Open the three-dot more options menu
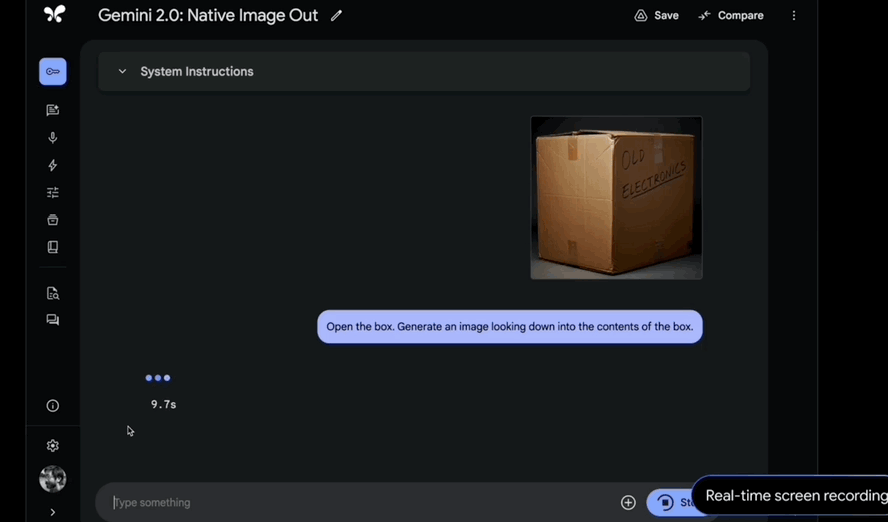 click(794, 16)
